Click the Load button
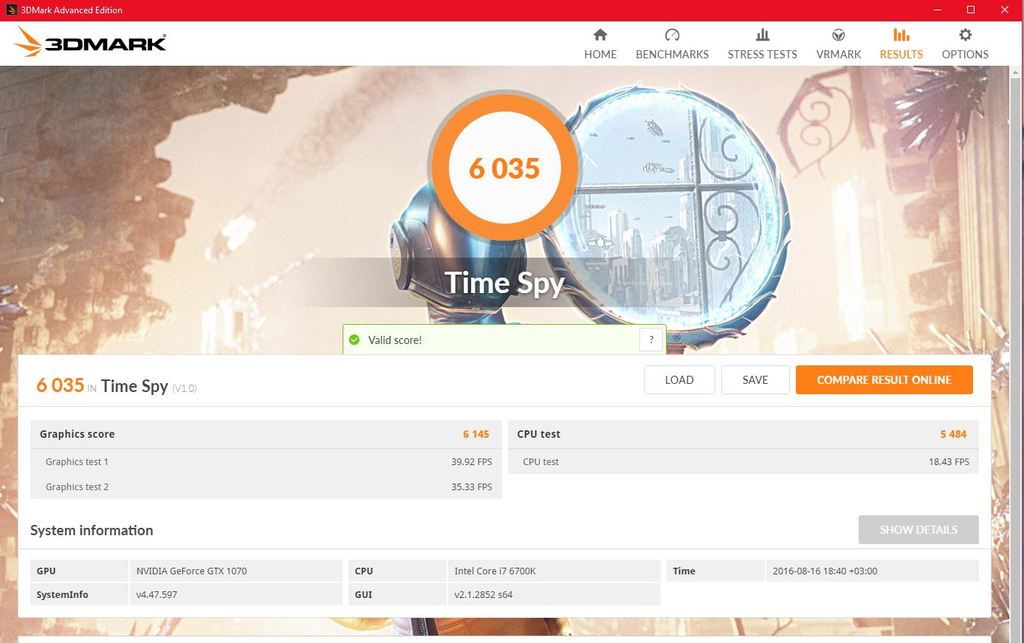Viewport: 1024px width, 643px height. click(679, 380)
